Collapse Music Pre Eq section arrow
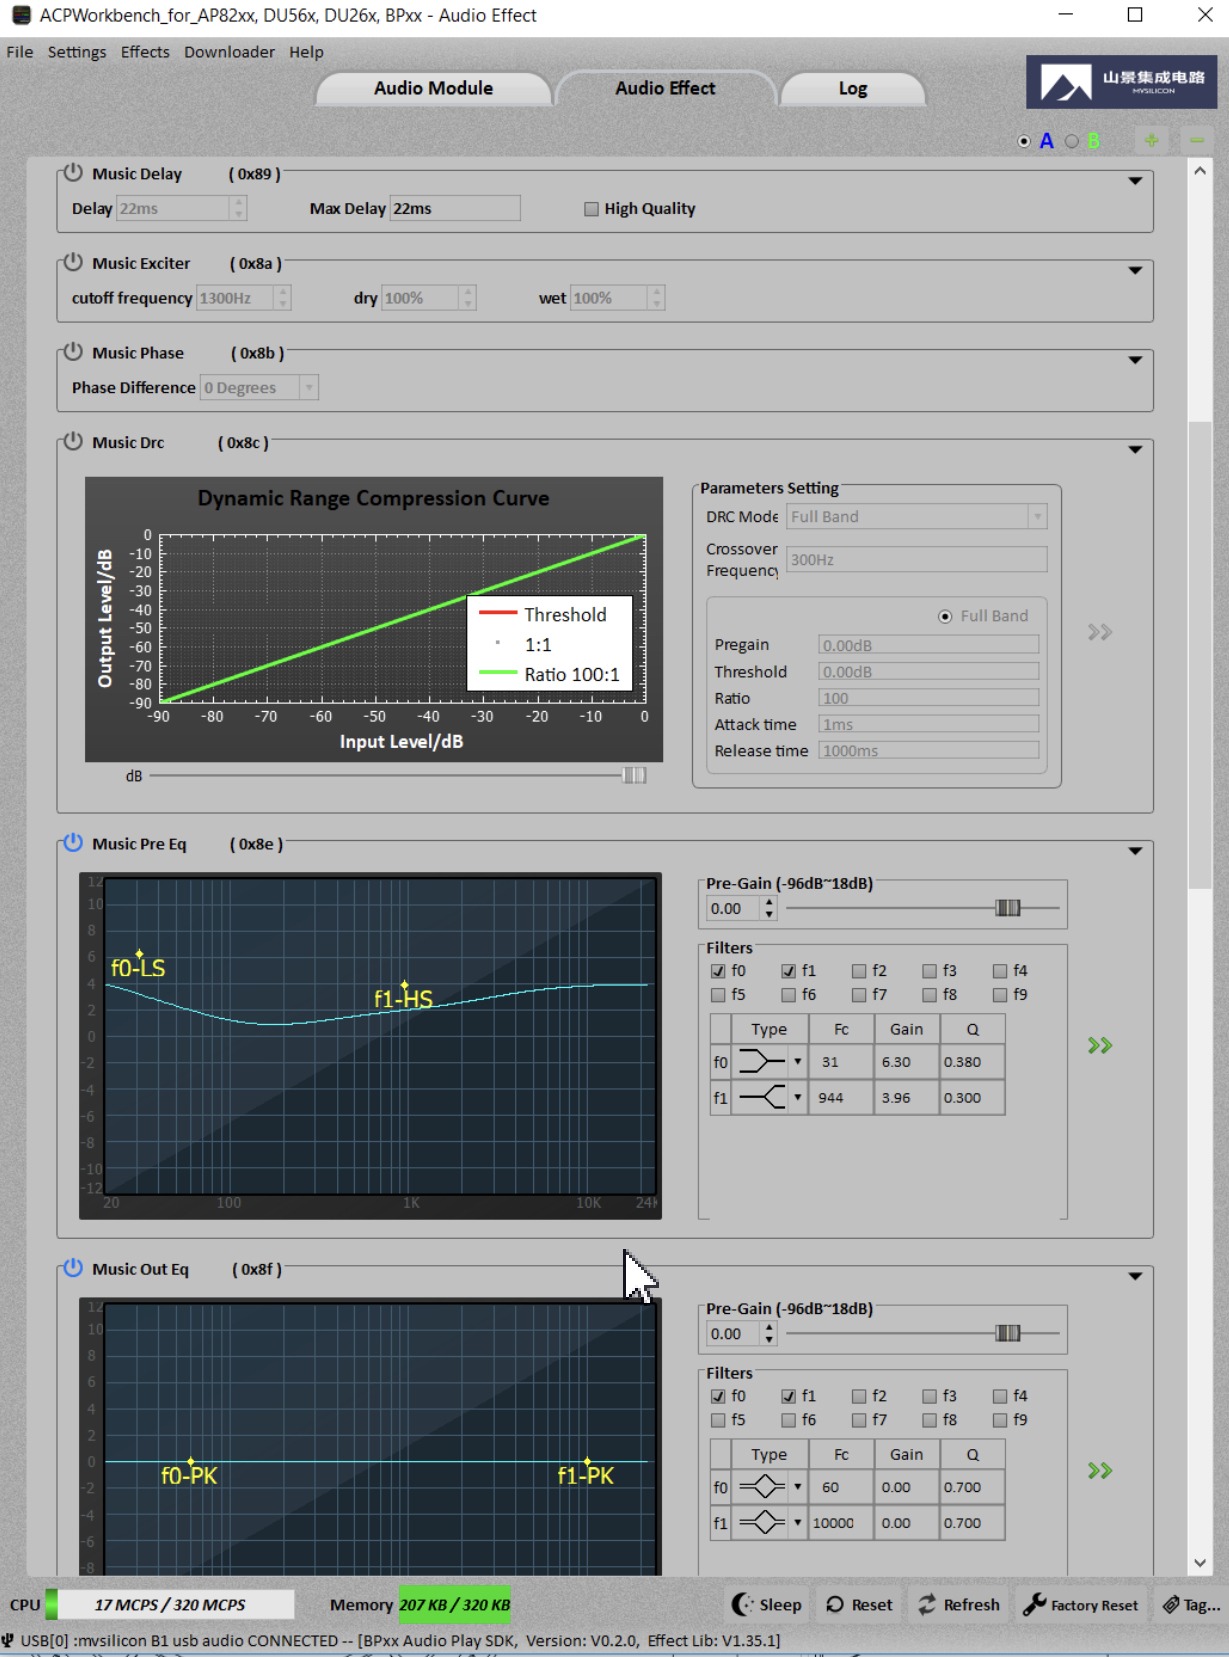Screen dimensions: 1229x1657 [1135, 851]
